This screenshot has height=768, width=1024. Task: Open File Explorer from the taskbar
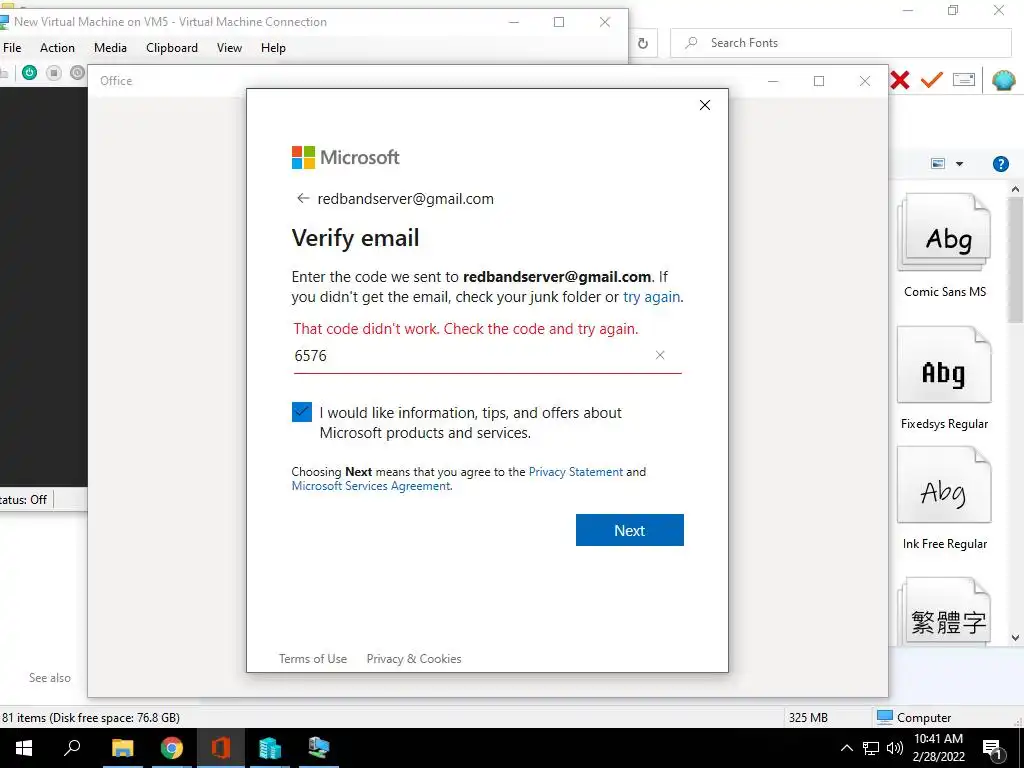(122, 748)
